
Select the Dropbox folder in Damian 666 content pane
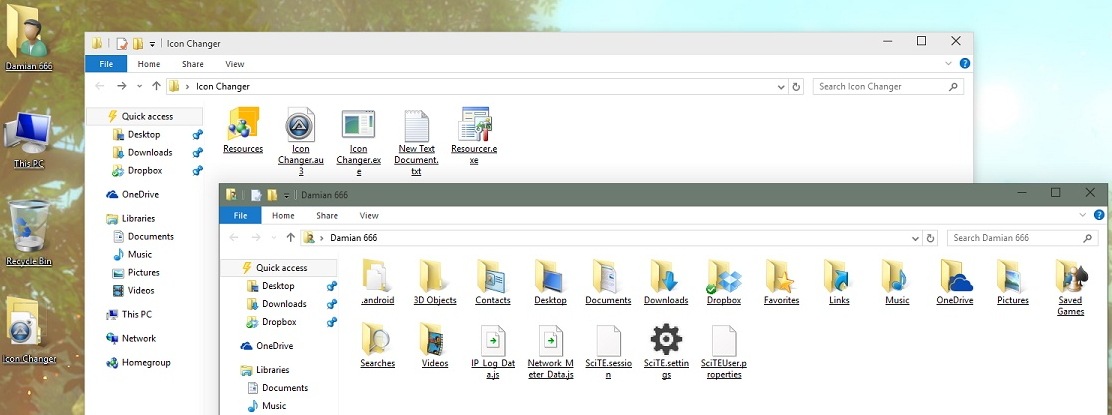pos(723,282)
